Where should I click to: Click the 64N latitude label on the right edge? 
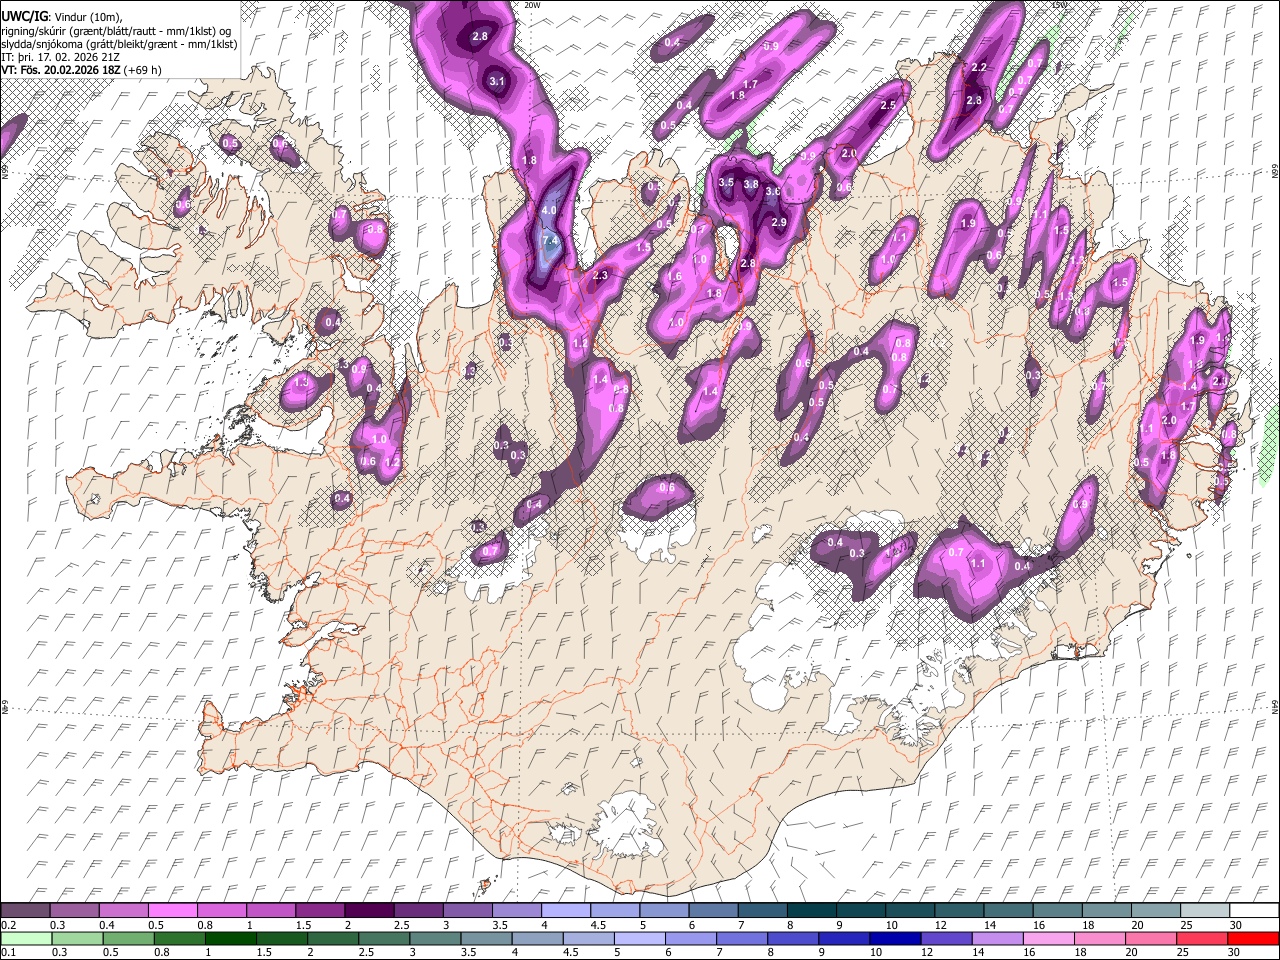click(1275, 705)
